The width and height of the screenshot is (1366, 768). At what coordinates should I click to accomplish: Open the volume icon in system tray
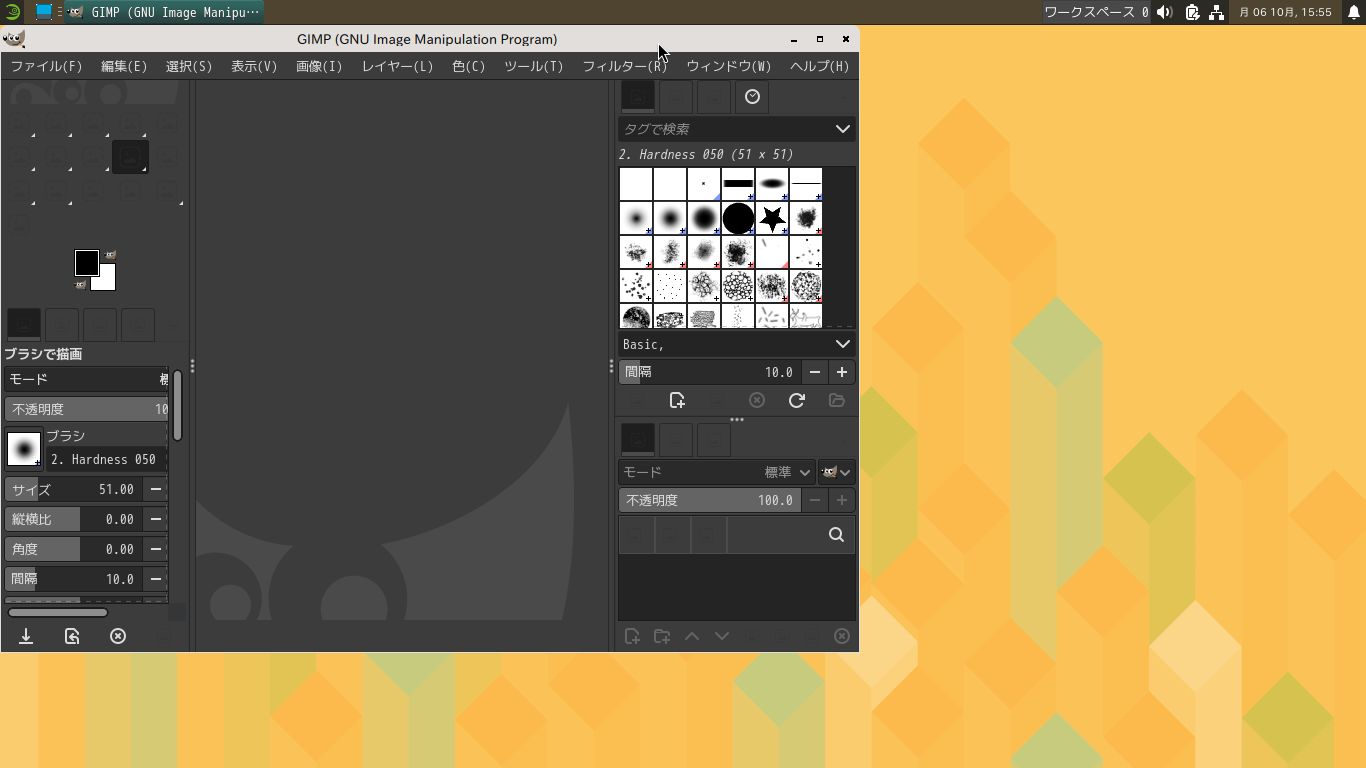[1164, 12]
